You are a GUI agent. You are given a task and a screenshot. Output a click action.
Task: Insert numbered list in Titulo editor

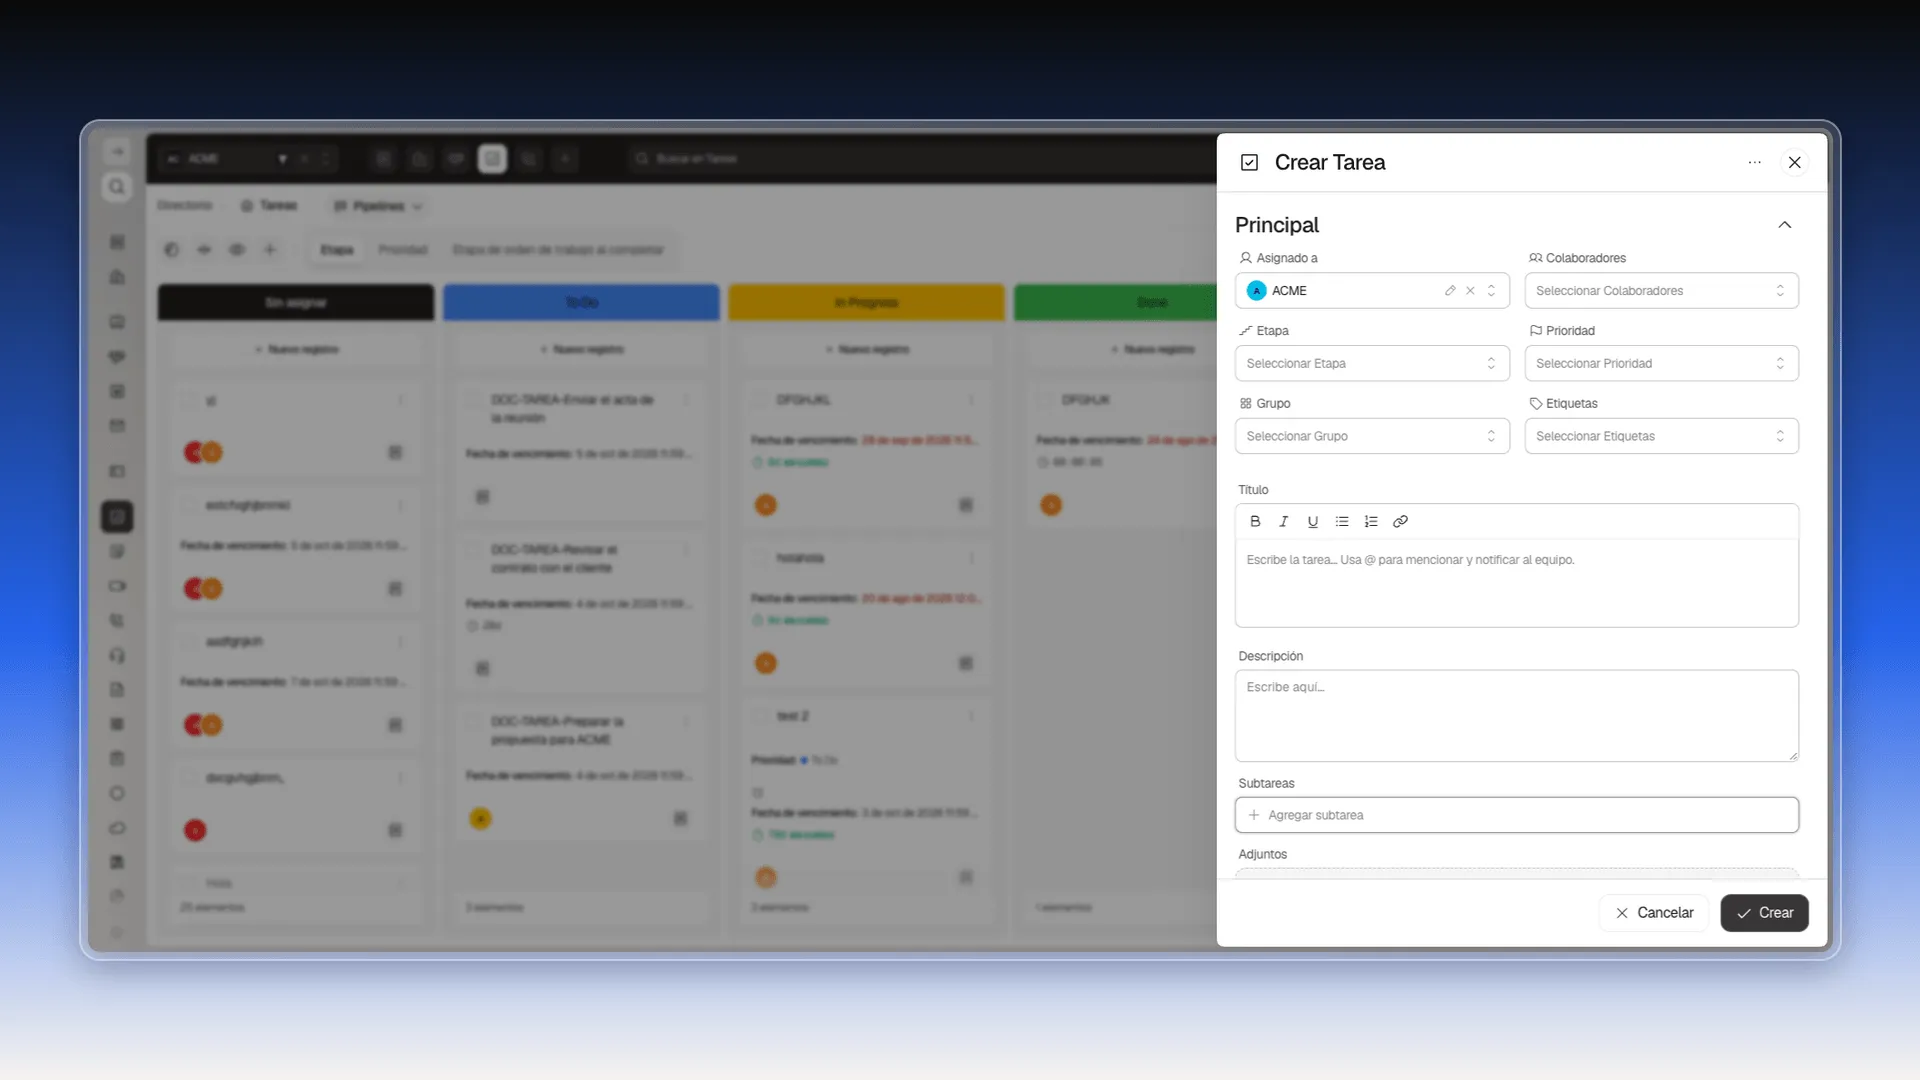(1371, 521)
